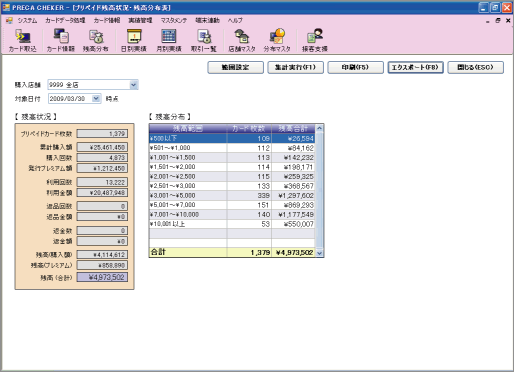514x372 pixels.
Task: Expand the 対象日付 date picker dropdown
Action: [x=96, y=98]
